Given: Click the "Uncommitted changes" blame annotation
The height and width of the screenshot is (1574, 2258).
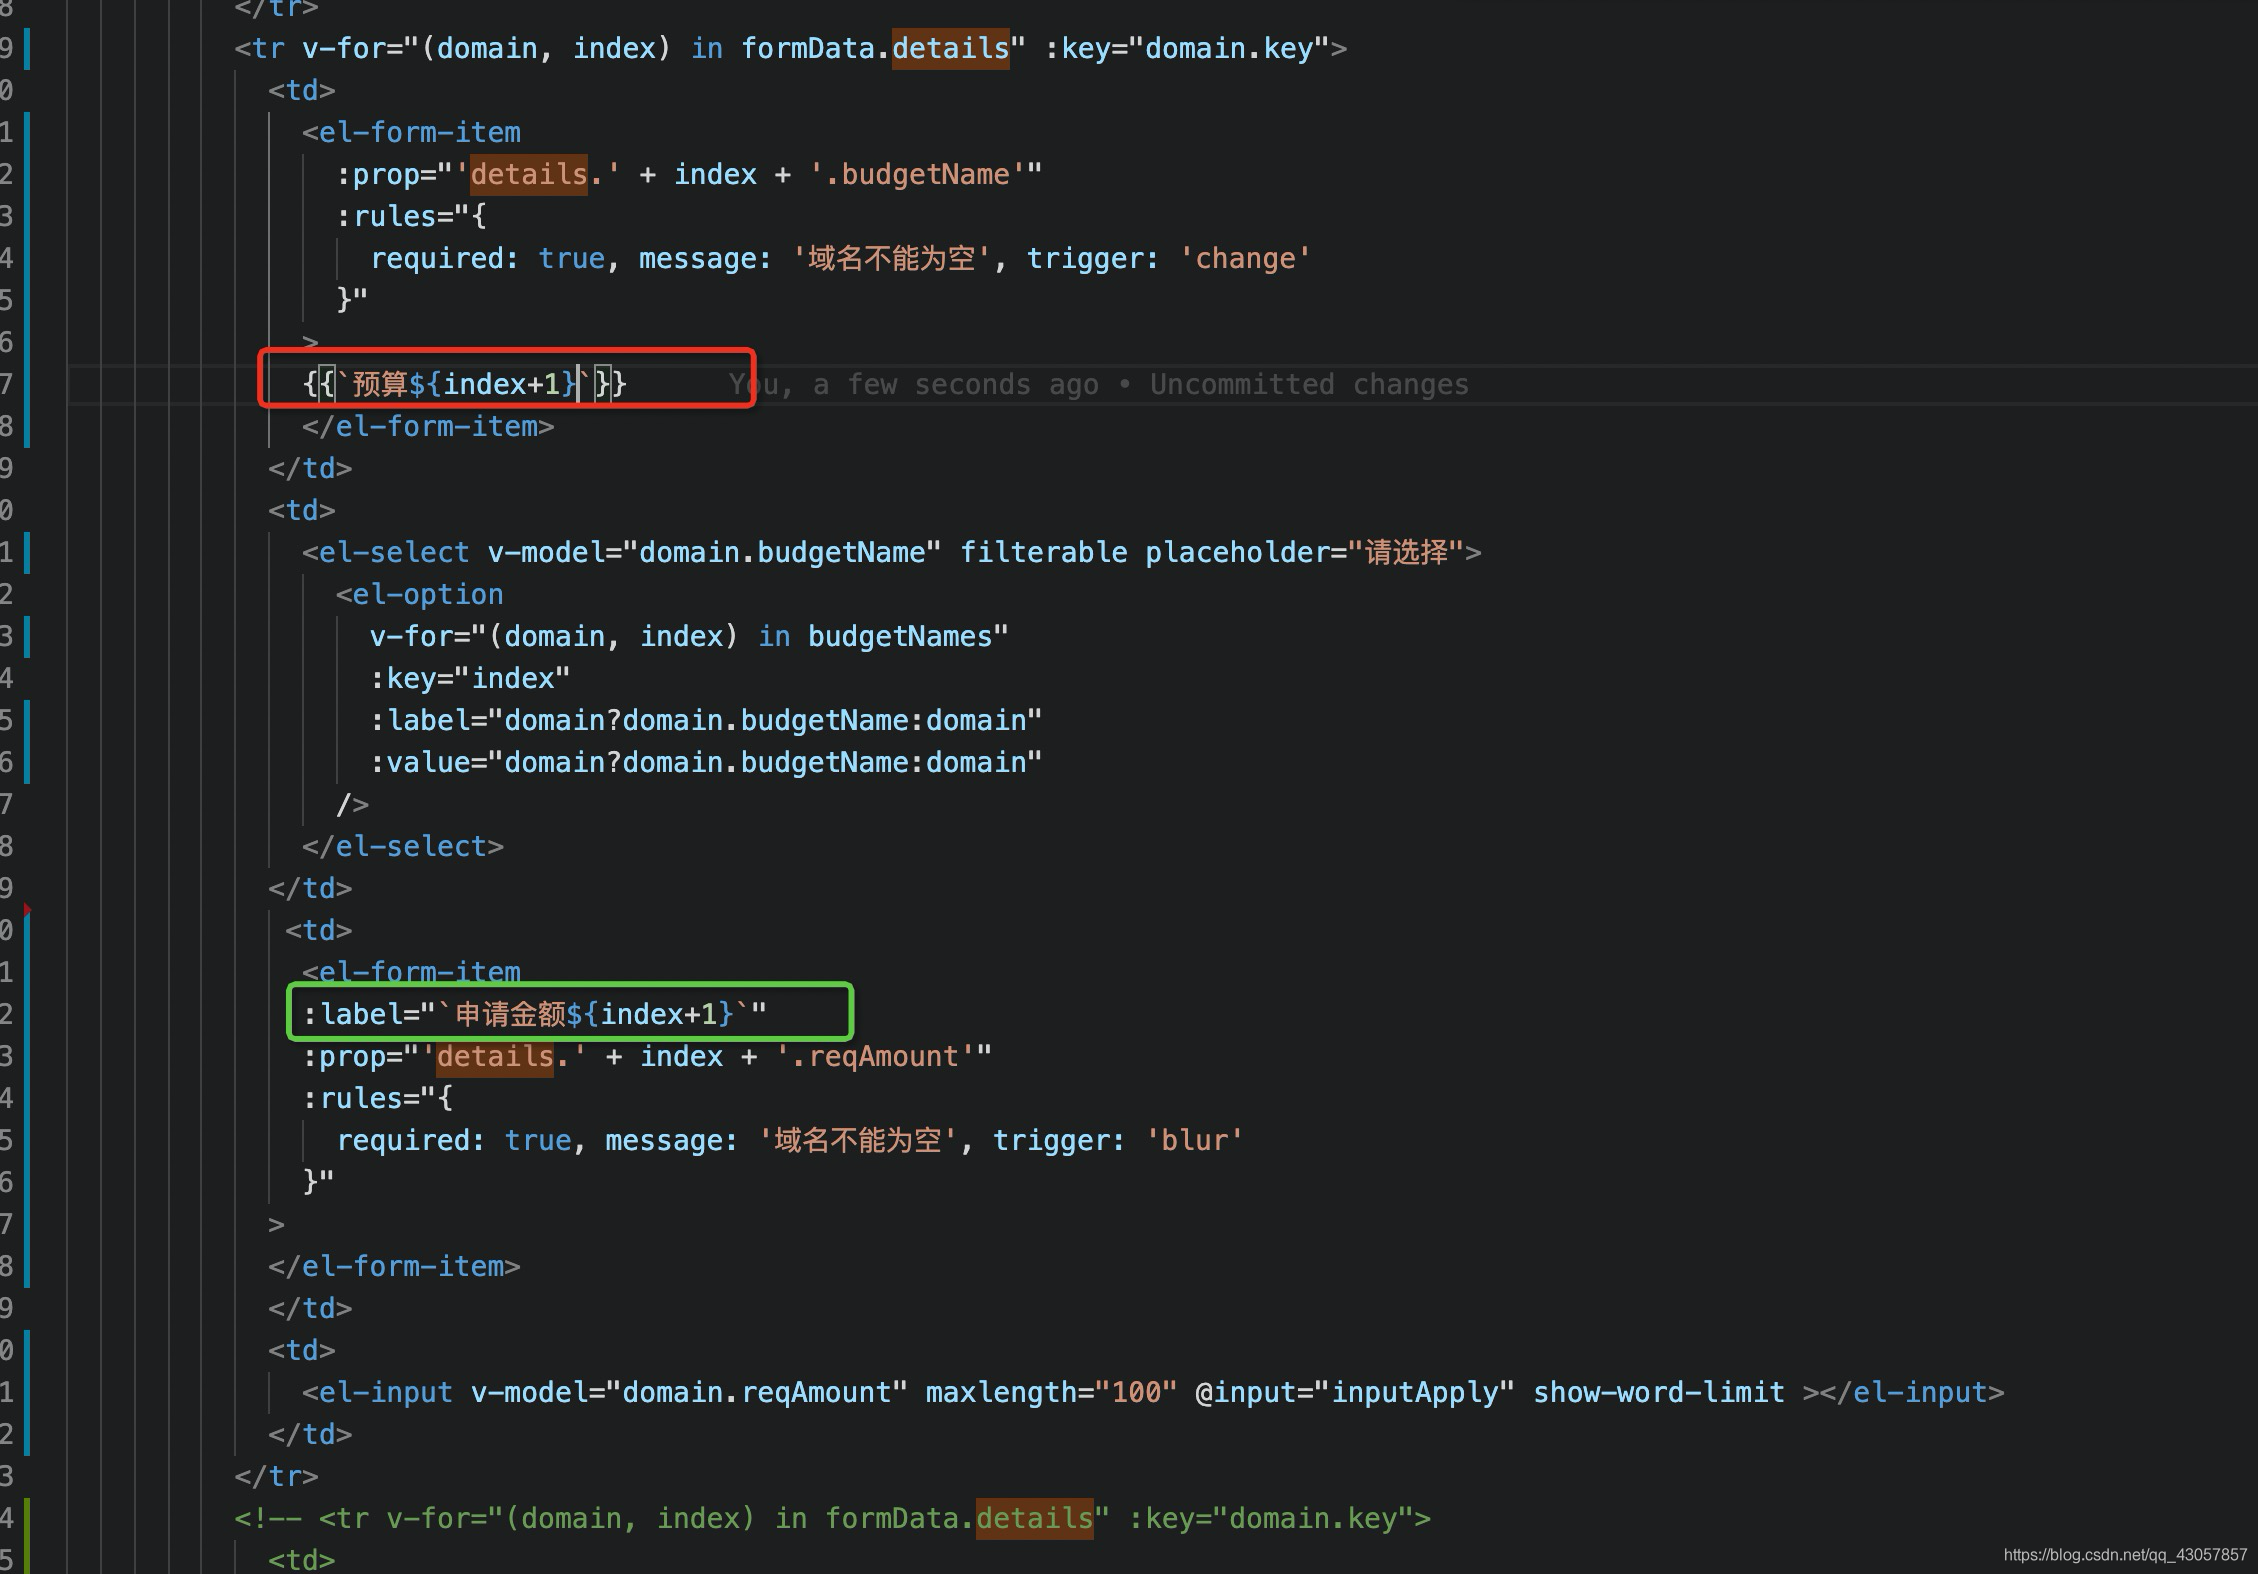Looking at the screenshot, I should [1309, 385].
